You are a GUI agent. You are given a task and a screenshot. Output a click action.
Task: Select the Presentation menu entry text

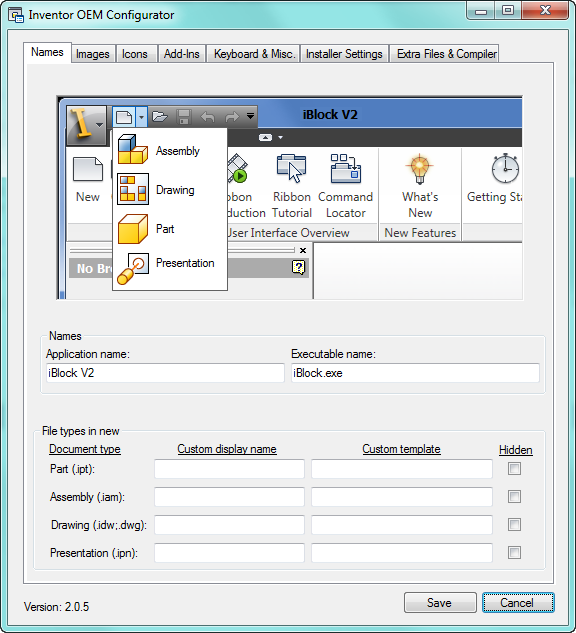[x=185, y=263]
